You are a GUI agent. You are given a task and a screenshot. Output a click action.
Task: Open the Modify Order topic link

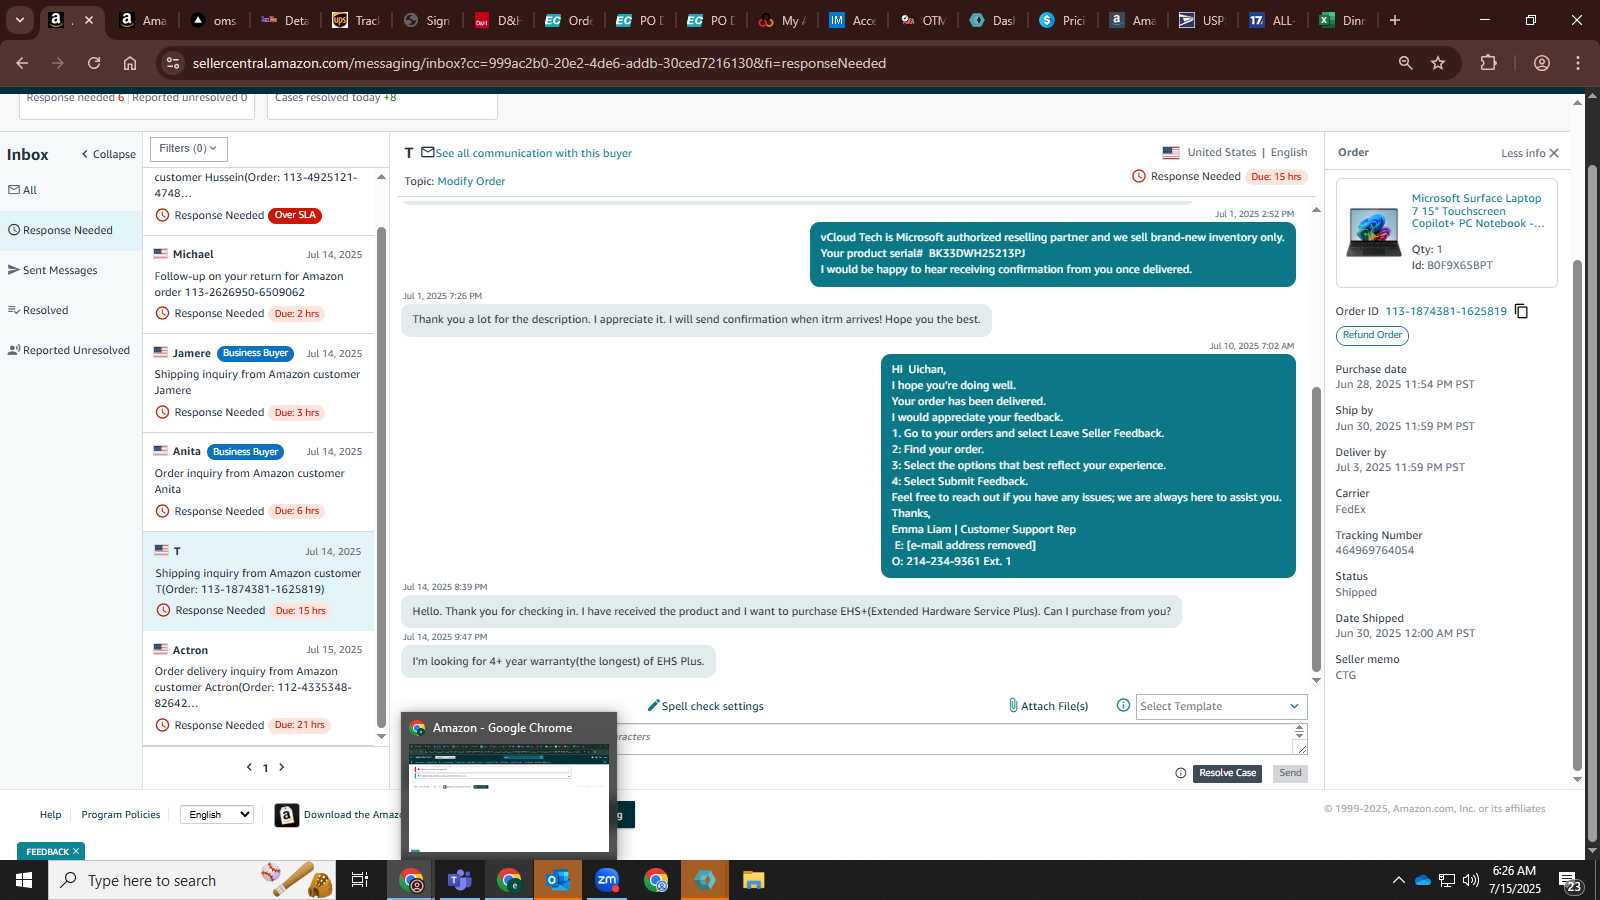point(471,181)
